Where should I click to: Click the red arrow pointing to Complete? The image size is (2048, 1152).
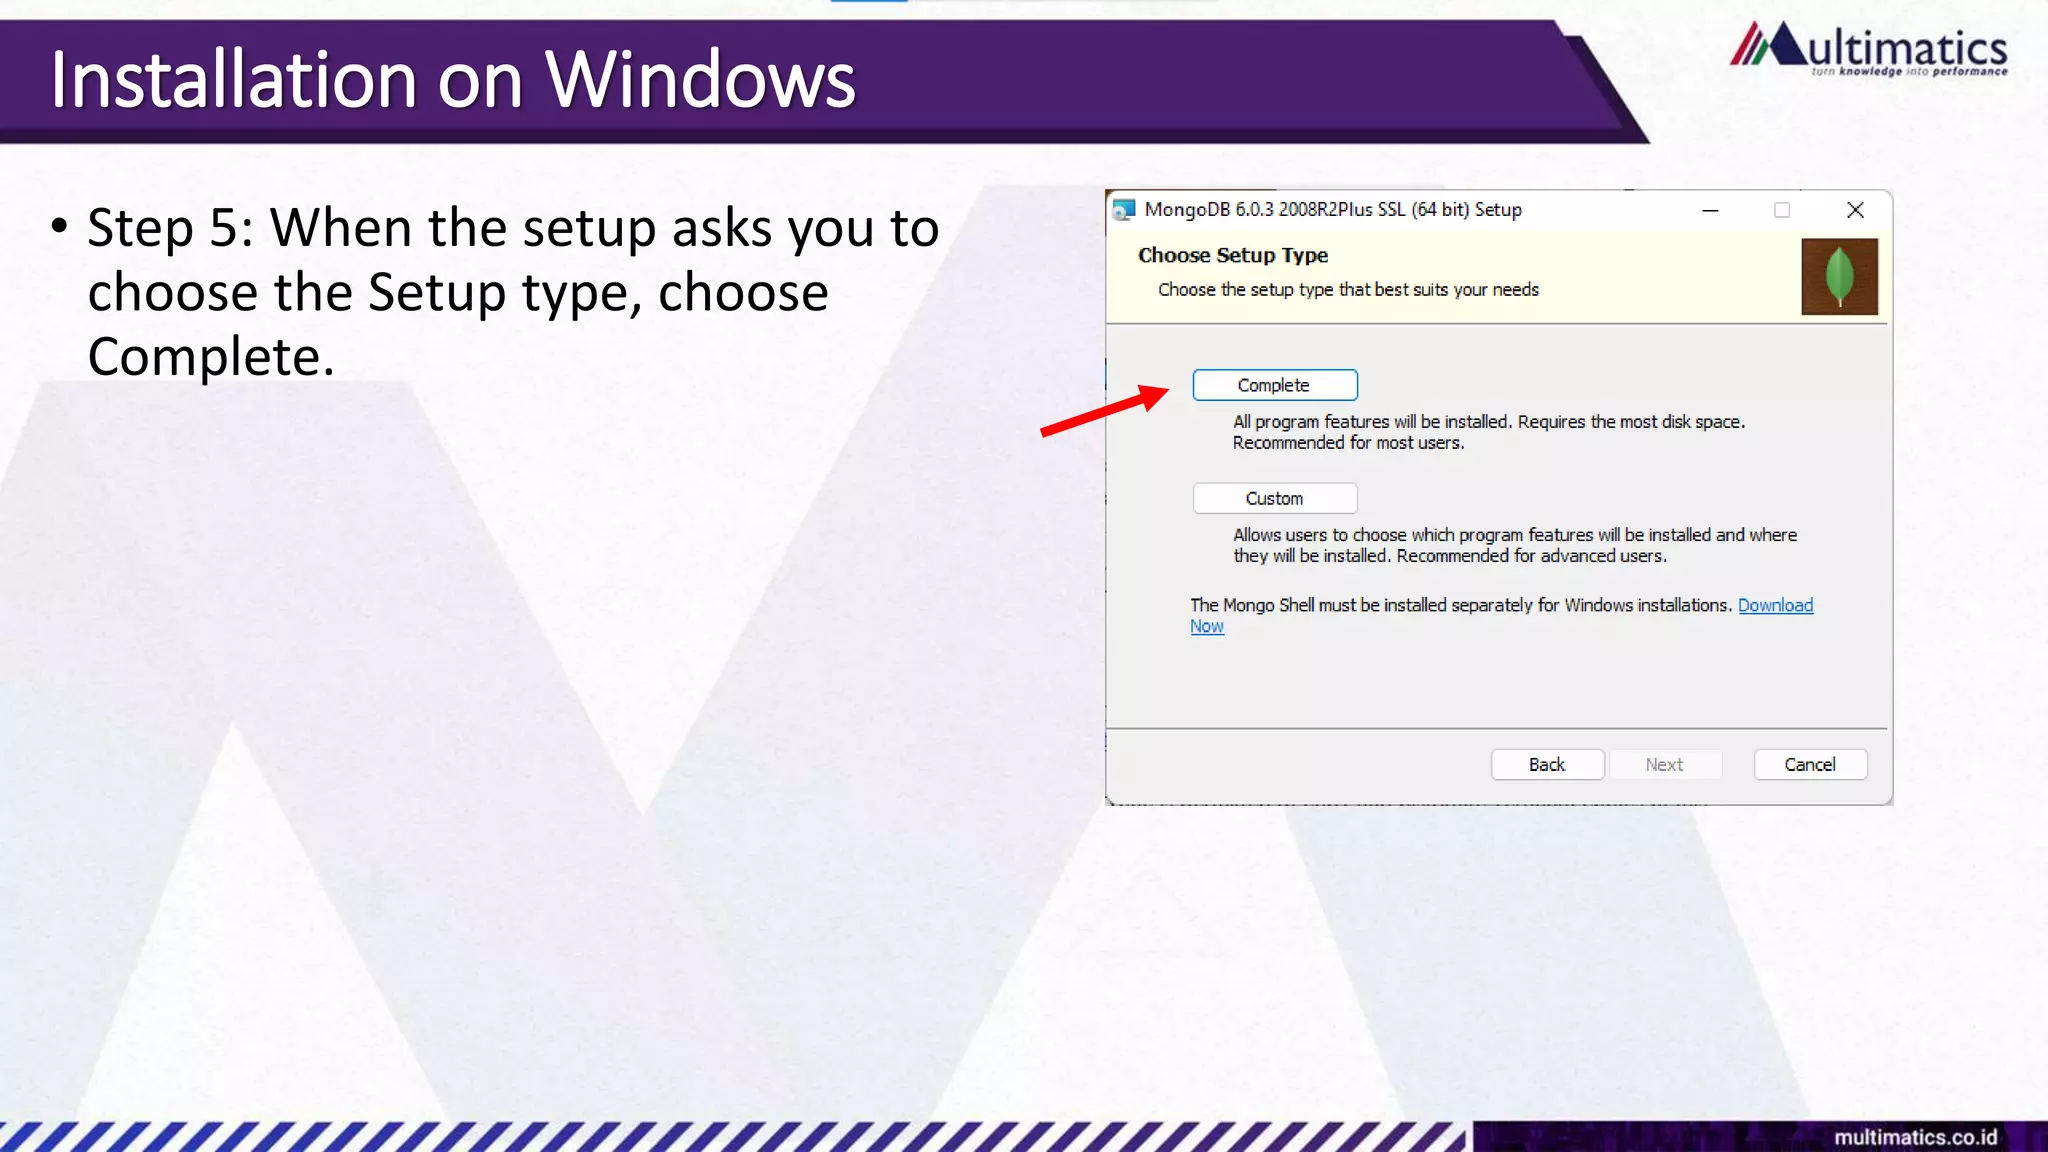pyautogui.click(x=1104, y=411)
